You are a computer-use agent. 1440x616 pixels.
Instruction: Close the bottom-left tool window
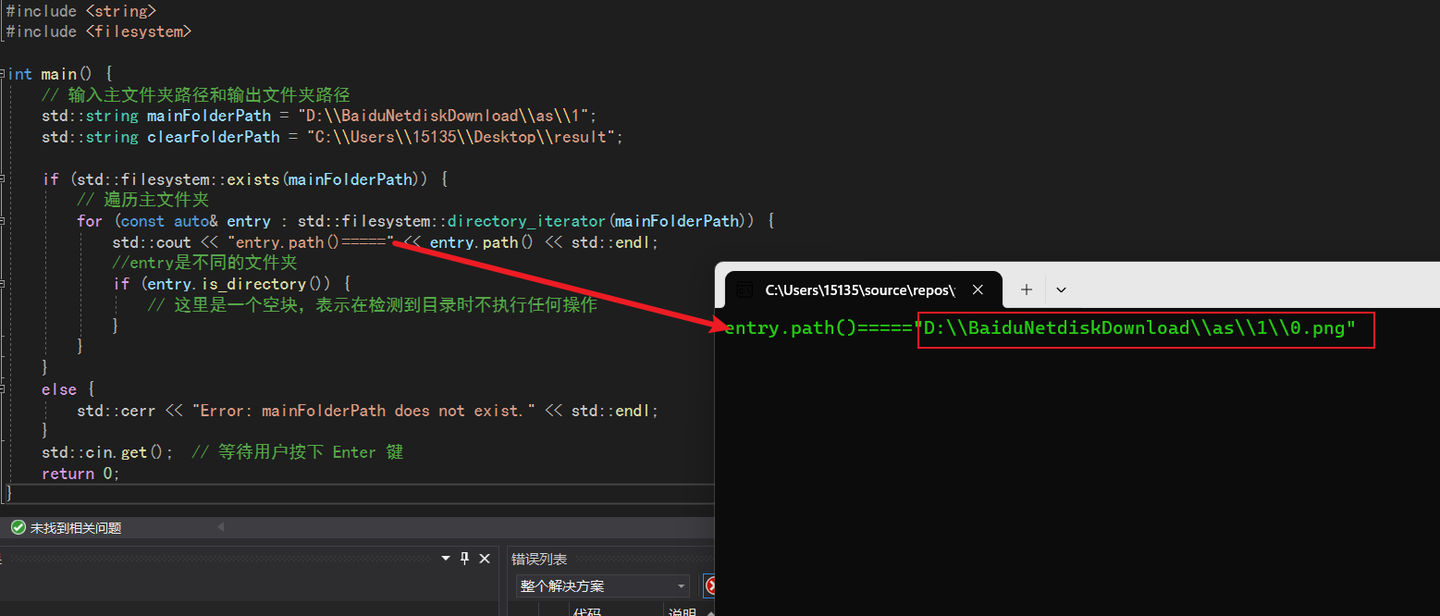pos(484,558)
